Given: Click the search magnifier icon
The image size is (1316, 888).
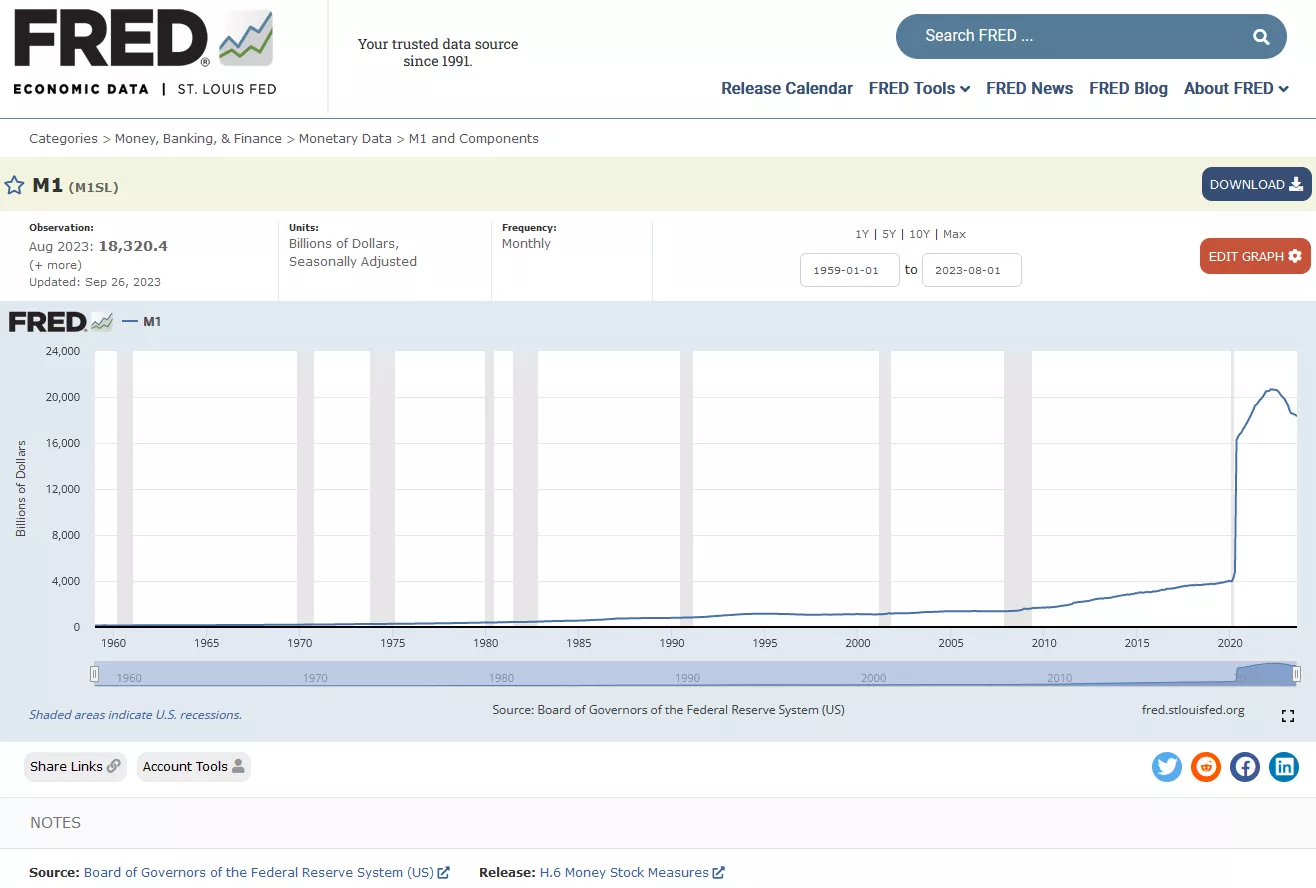Looking at the screenshot, I should 1261,37.
